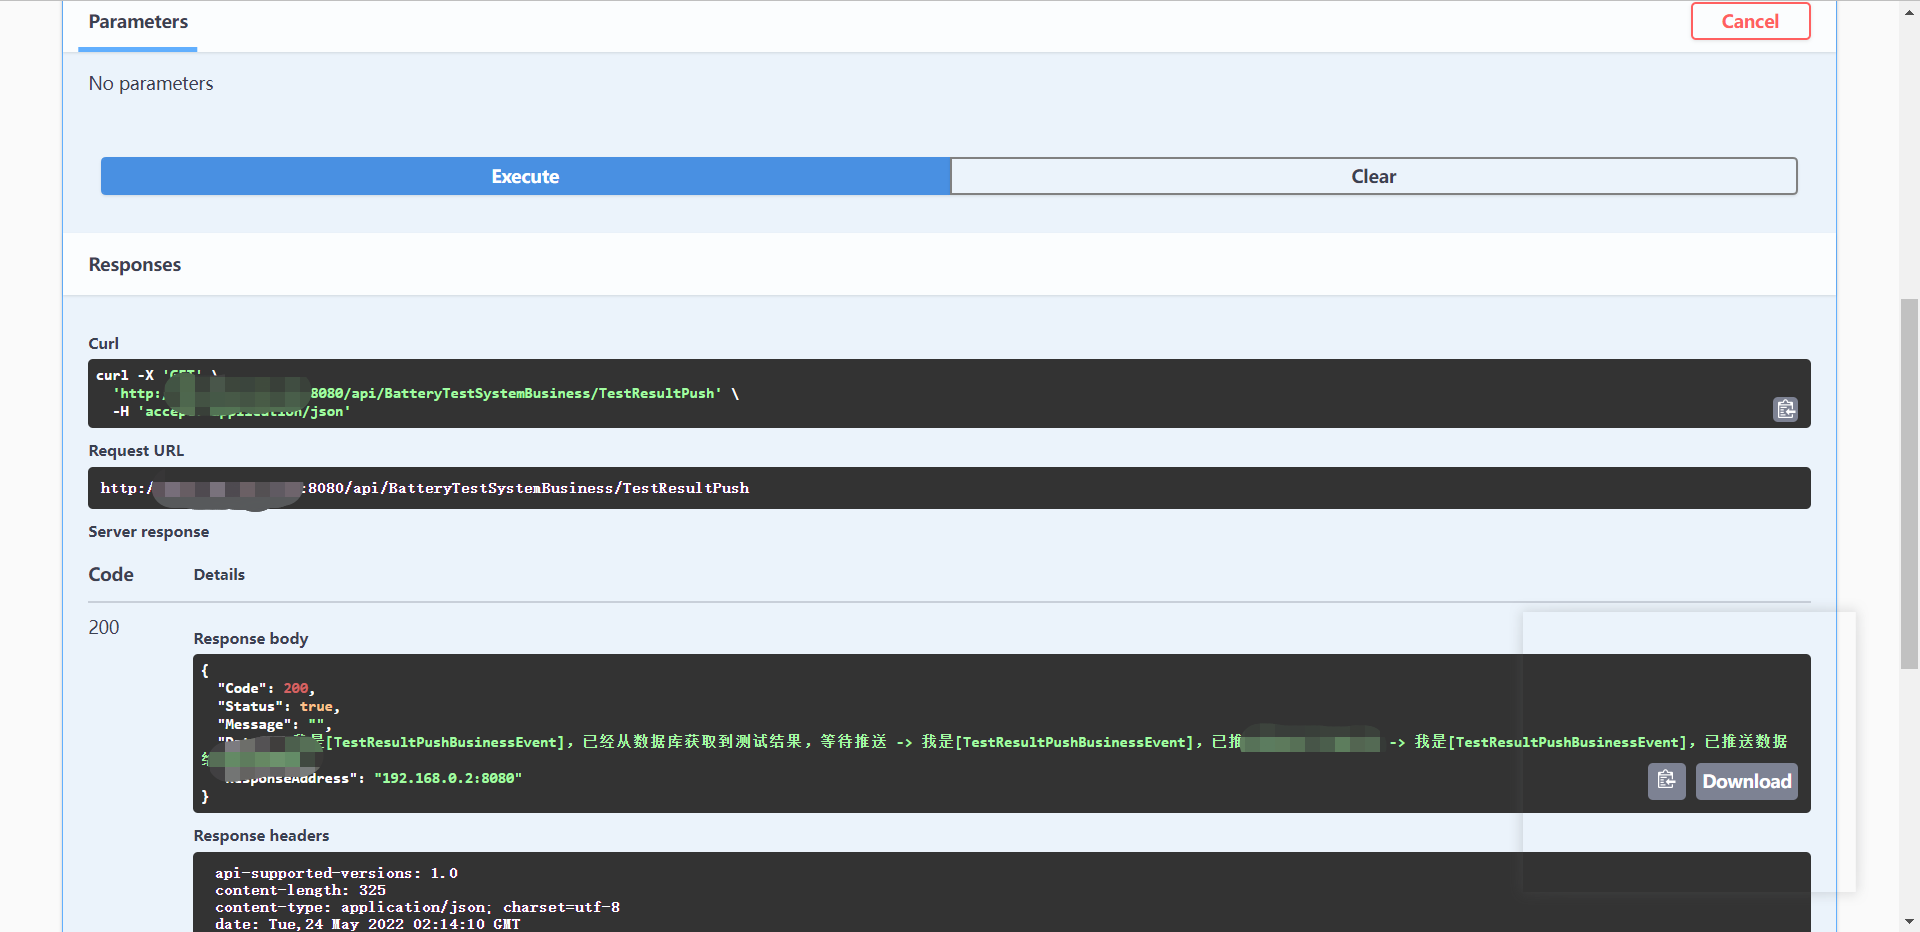This screenshot has width=1920, height=932.
Task: Clear the API response
Action: tap(1373, 176)
